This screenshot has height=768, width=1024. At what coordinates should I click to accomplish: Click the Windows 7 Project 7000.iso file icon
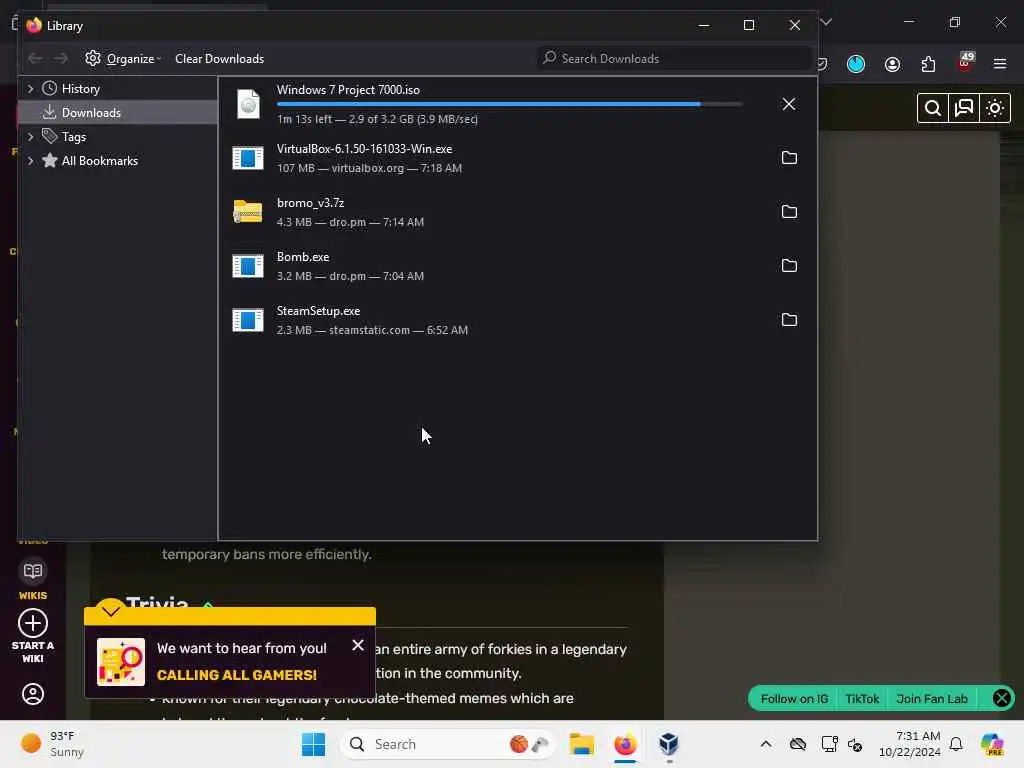pos(248,104)
